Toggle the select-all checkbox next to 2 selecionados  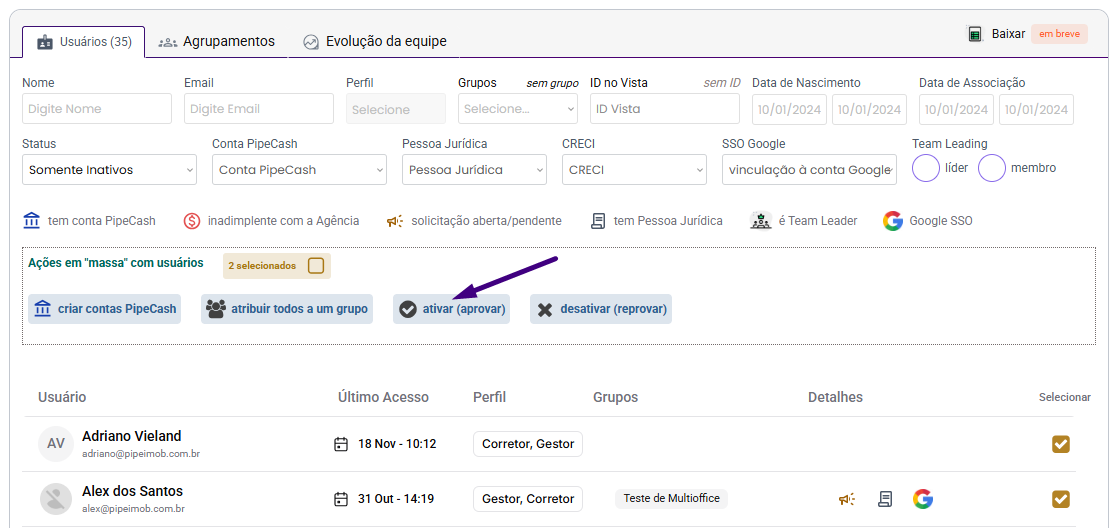pyautogui.click(x=316, y=266)
